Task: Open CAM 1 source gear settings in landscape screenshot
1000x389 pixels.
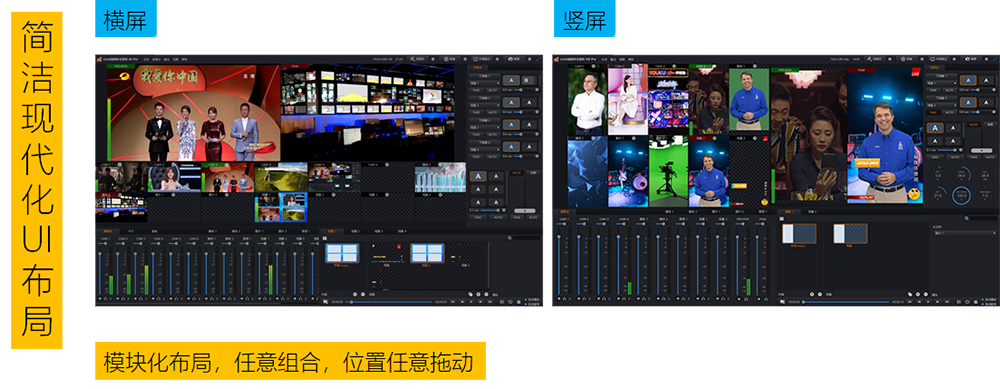Action: click(x=120, y=165)
